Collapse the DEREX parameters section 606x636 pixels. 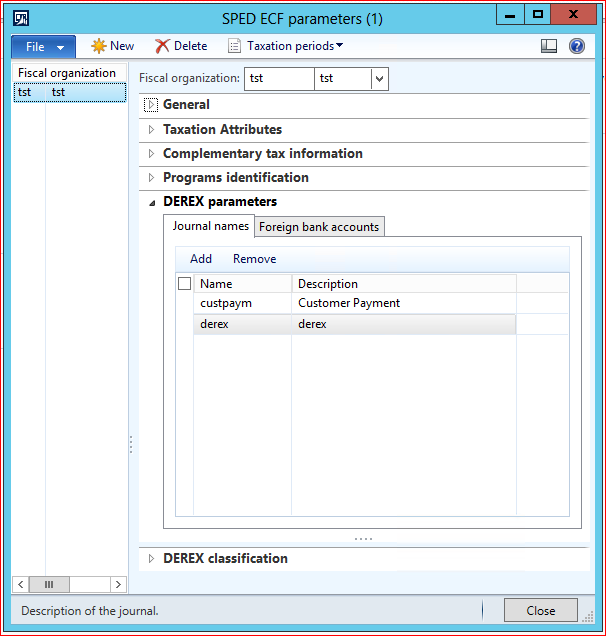click(x=152, y=202)
